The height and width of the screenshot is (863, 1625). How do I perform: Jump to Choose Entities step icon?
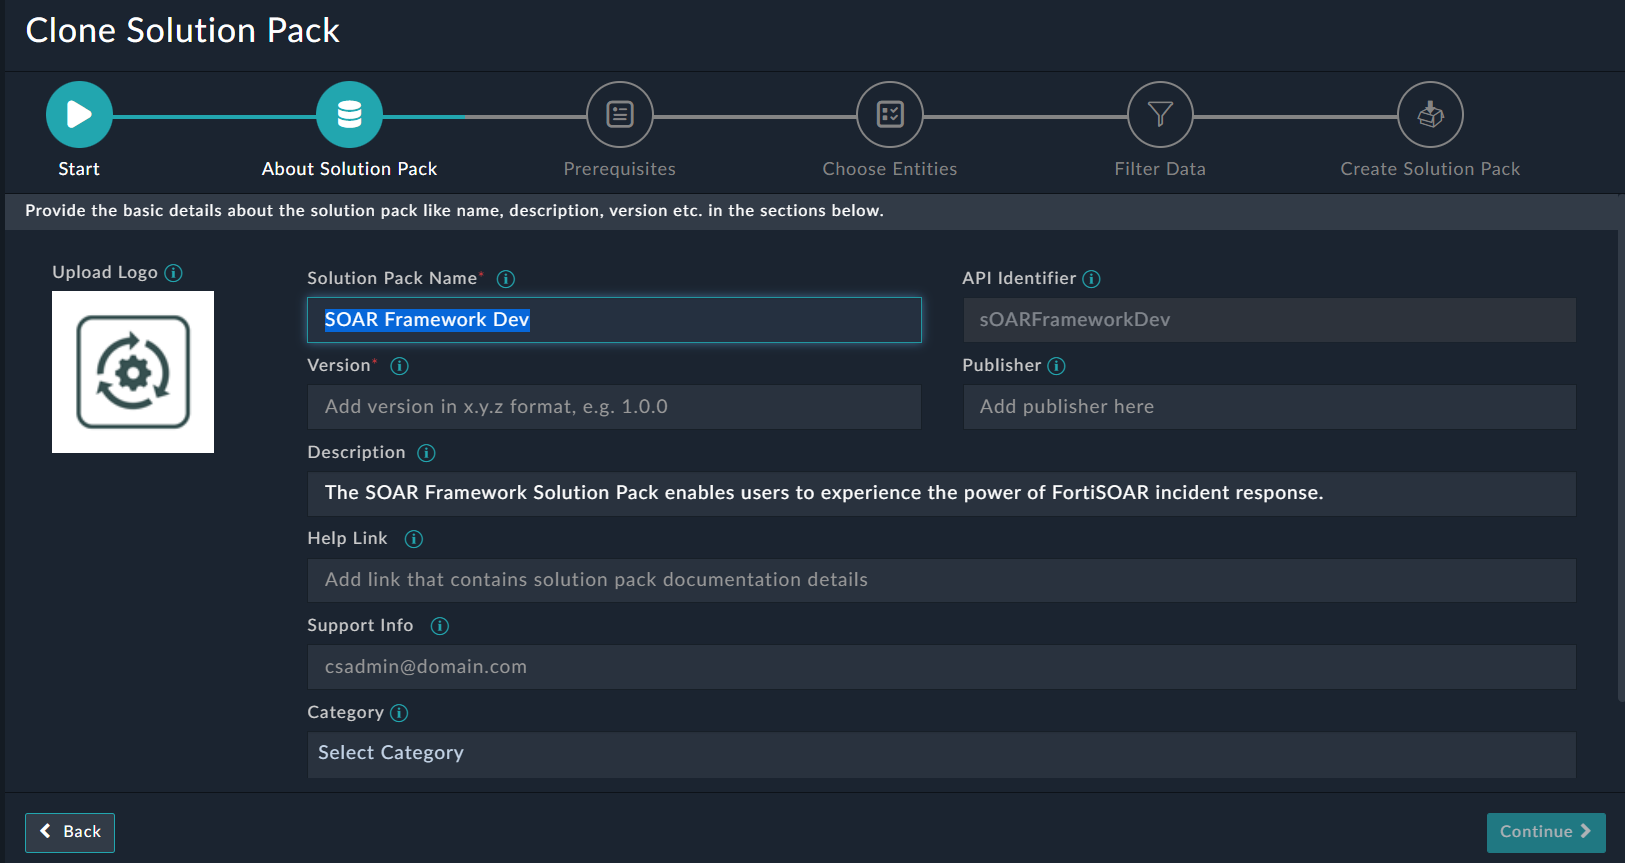tap(889, 115)
